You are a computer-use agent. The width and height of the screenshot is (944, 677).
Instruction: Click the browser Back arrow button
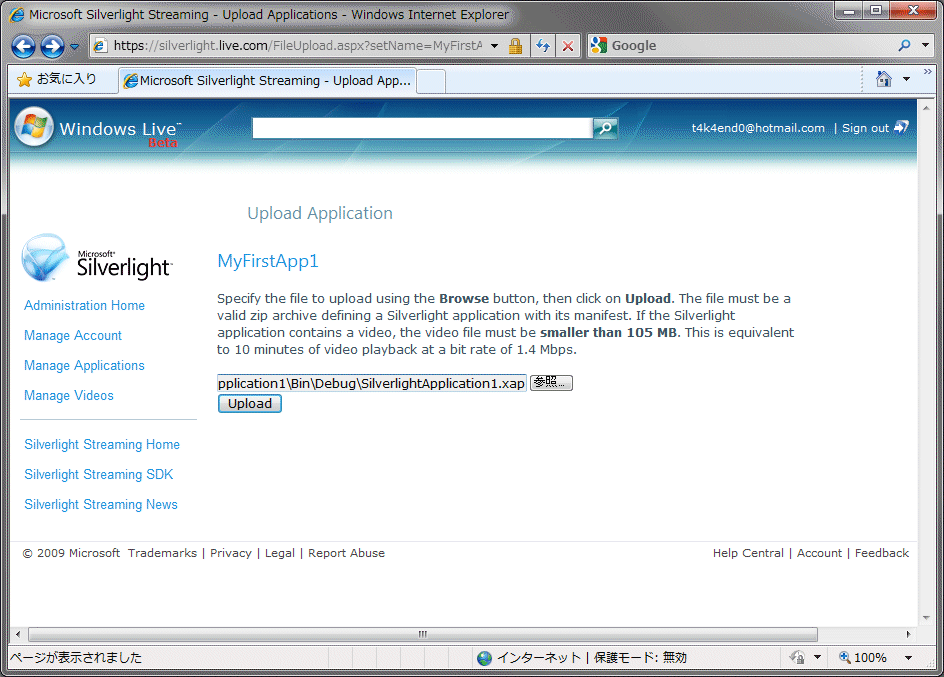tap(24, 46)
